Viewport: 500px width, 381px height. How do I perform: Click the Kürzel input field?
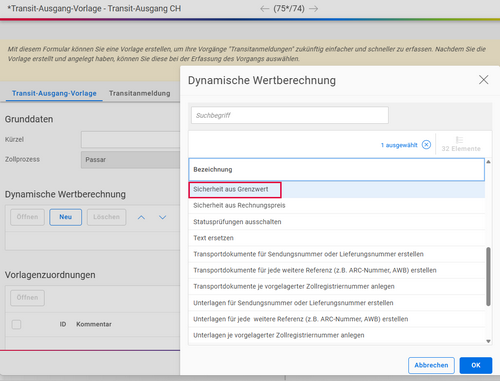tap(131, 139)
